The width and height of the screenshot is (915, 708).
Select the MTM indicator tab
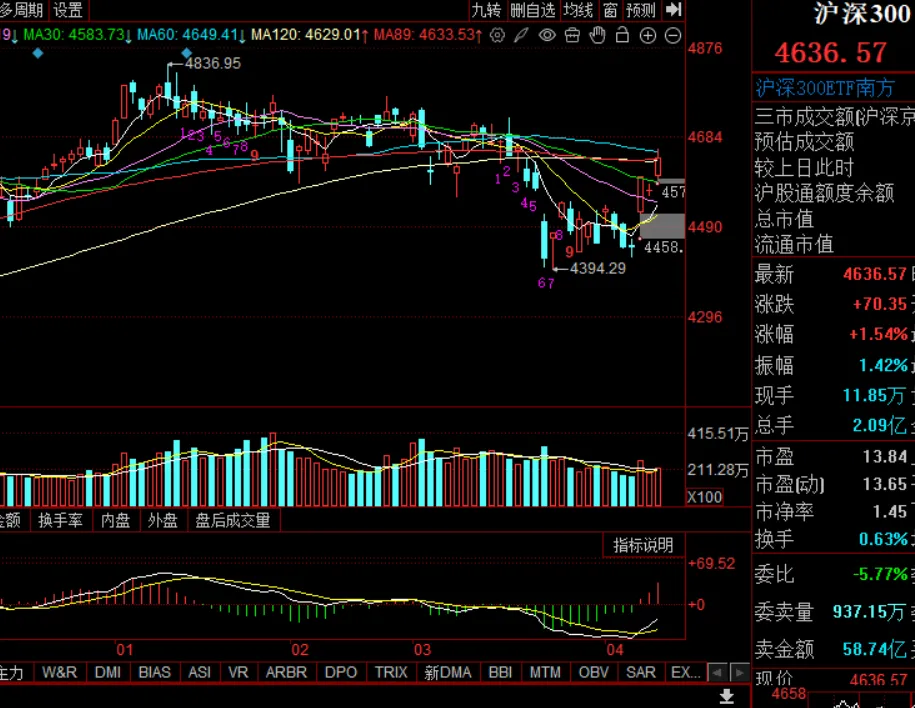pos(545,672)
